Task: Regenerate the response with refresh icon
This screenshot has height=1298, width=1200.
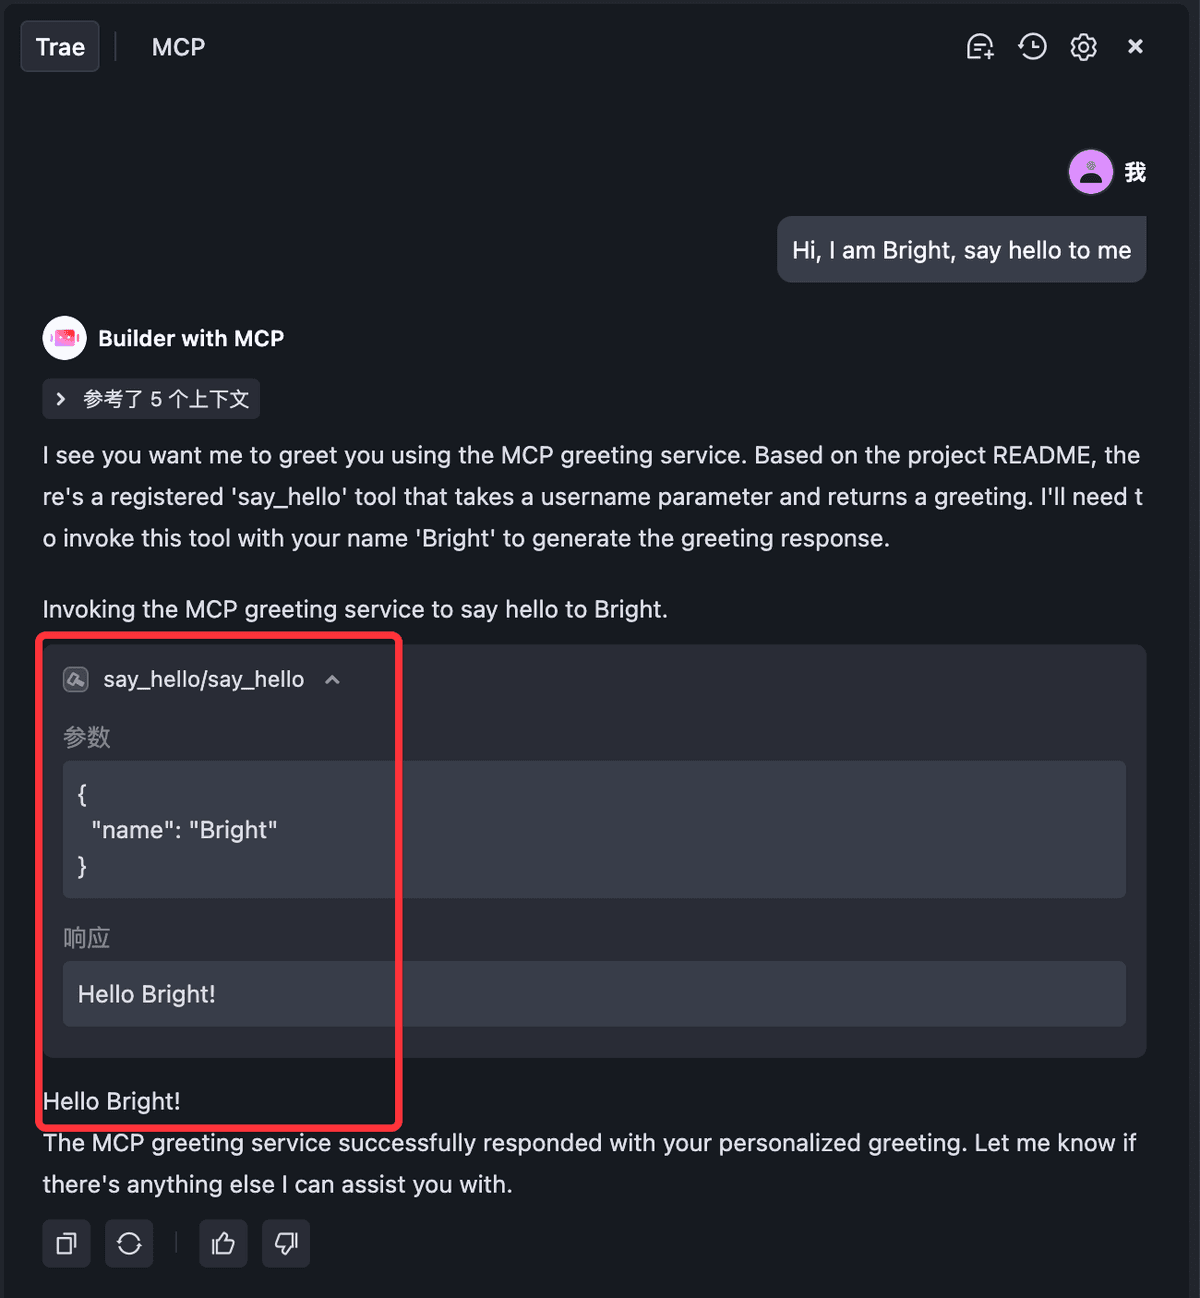Action: point(129,1243)
